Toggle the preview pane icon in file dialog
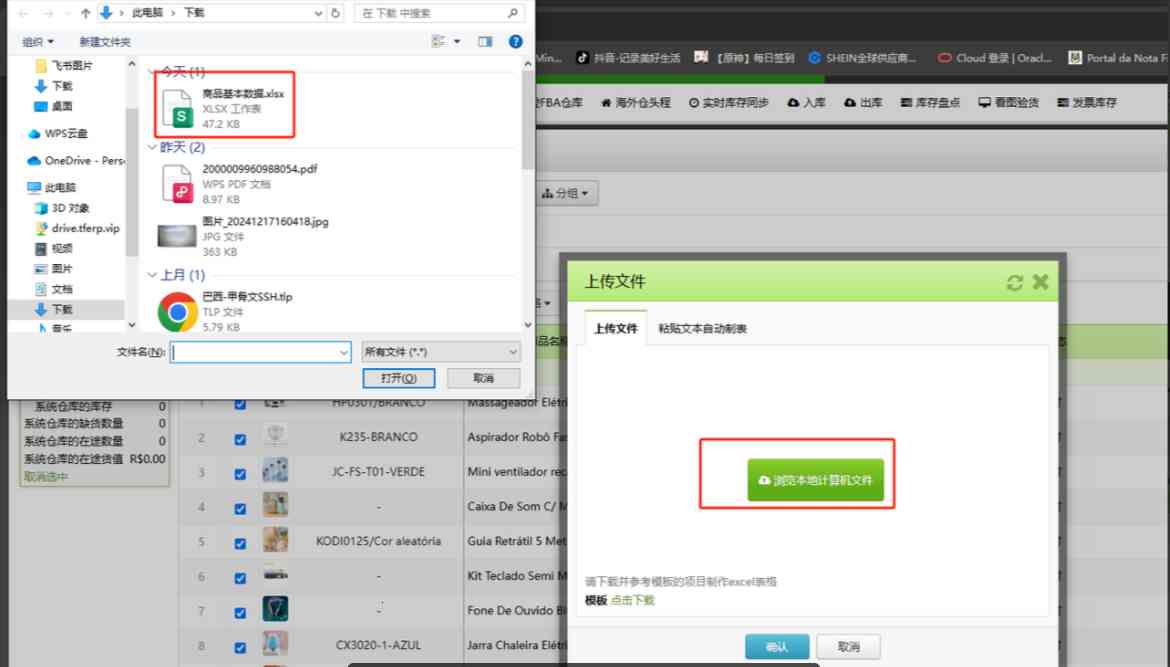The width and height of the screenshot is (1170, 667). (485, 42)
